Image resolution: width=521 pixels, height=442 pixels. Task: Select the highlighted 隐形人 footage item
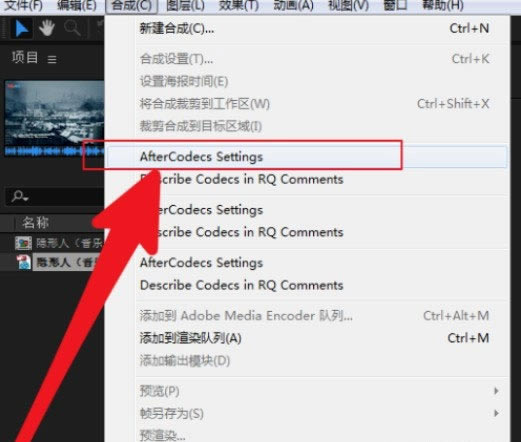click(x=68, y=263)
